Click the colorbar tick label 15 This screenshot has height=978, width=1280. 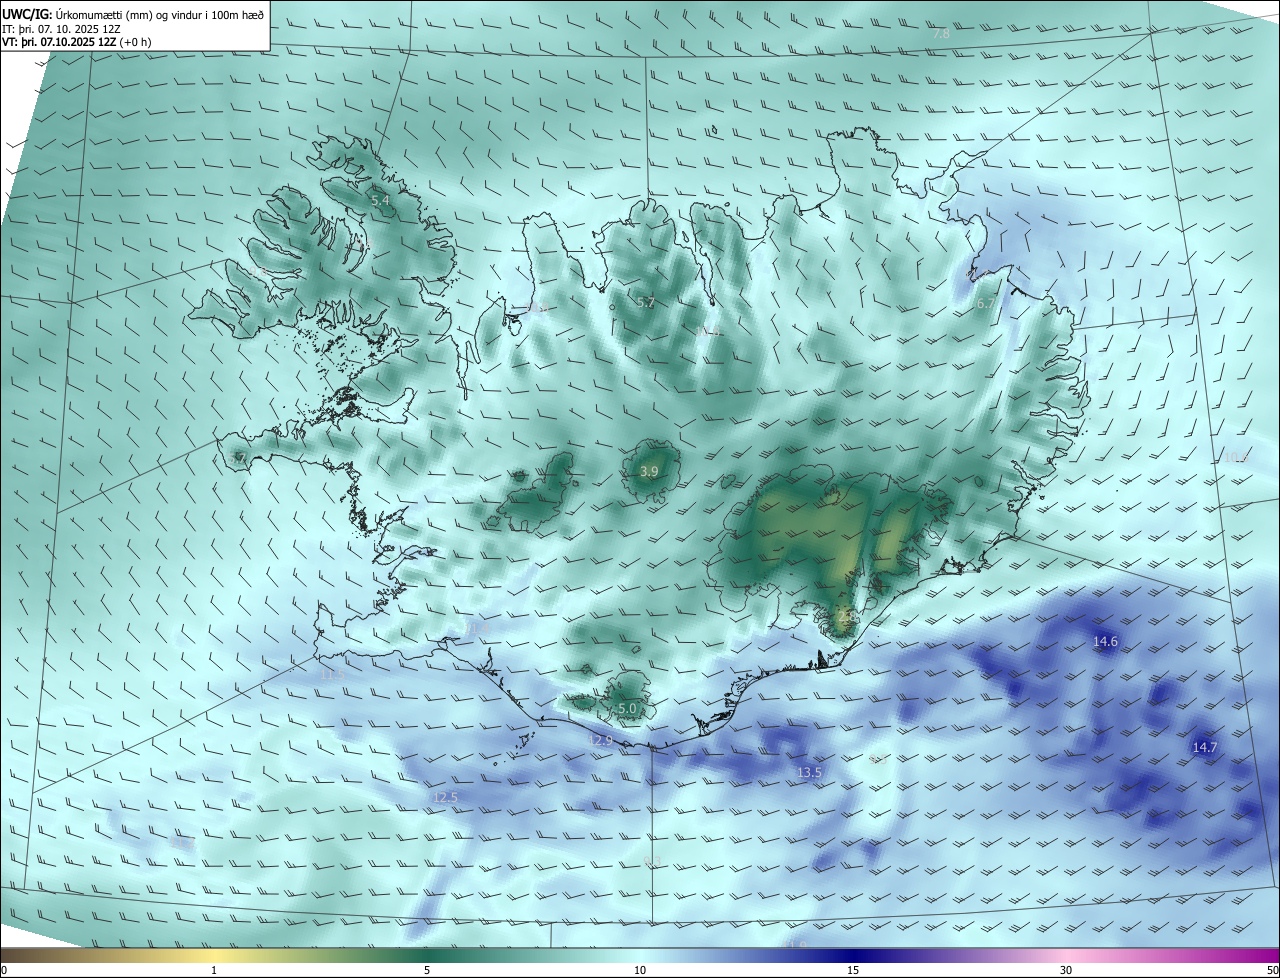point(853,970)
